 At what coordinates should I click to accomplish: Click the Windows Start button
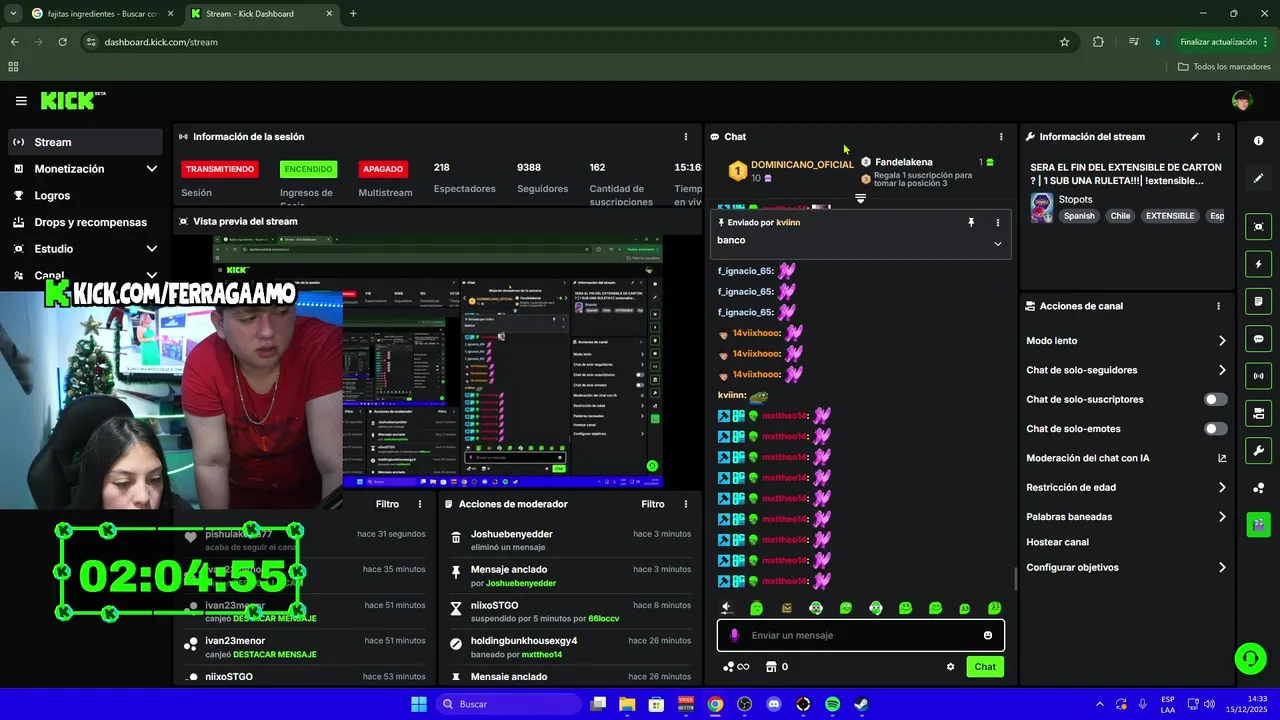[419, 704]
